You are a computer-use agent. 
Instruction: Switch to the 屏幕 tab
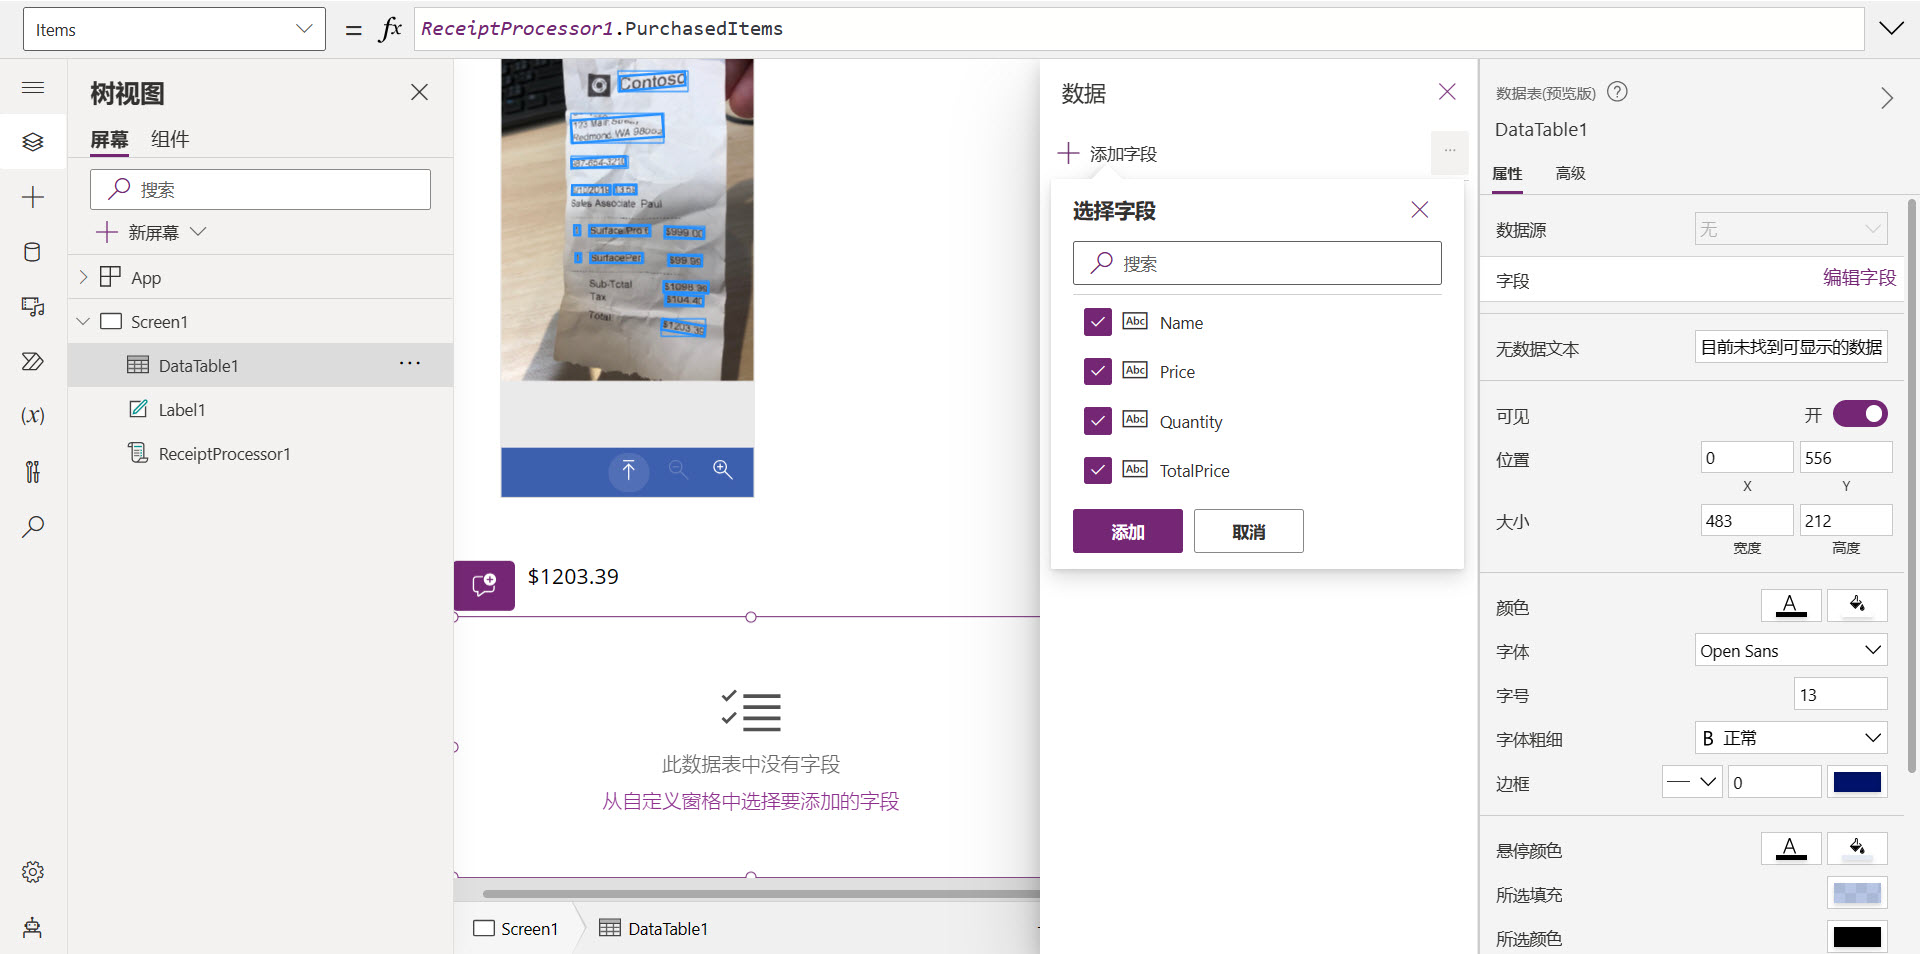(x=109, y=139)
